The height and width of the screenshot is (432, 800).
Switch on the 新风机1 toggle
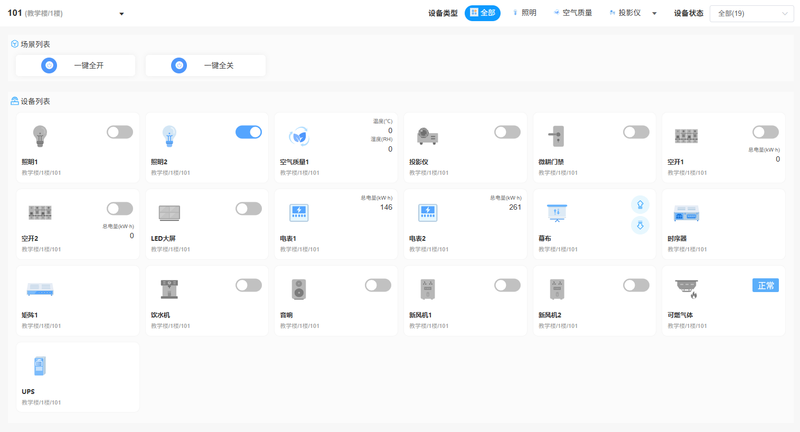coord(507,285)
